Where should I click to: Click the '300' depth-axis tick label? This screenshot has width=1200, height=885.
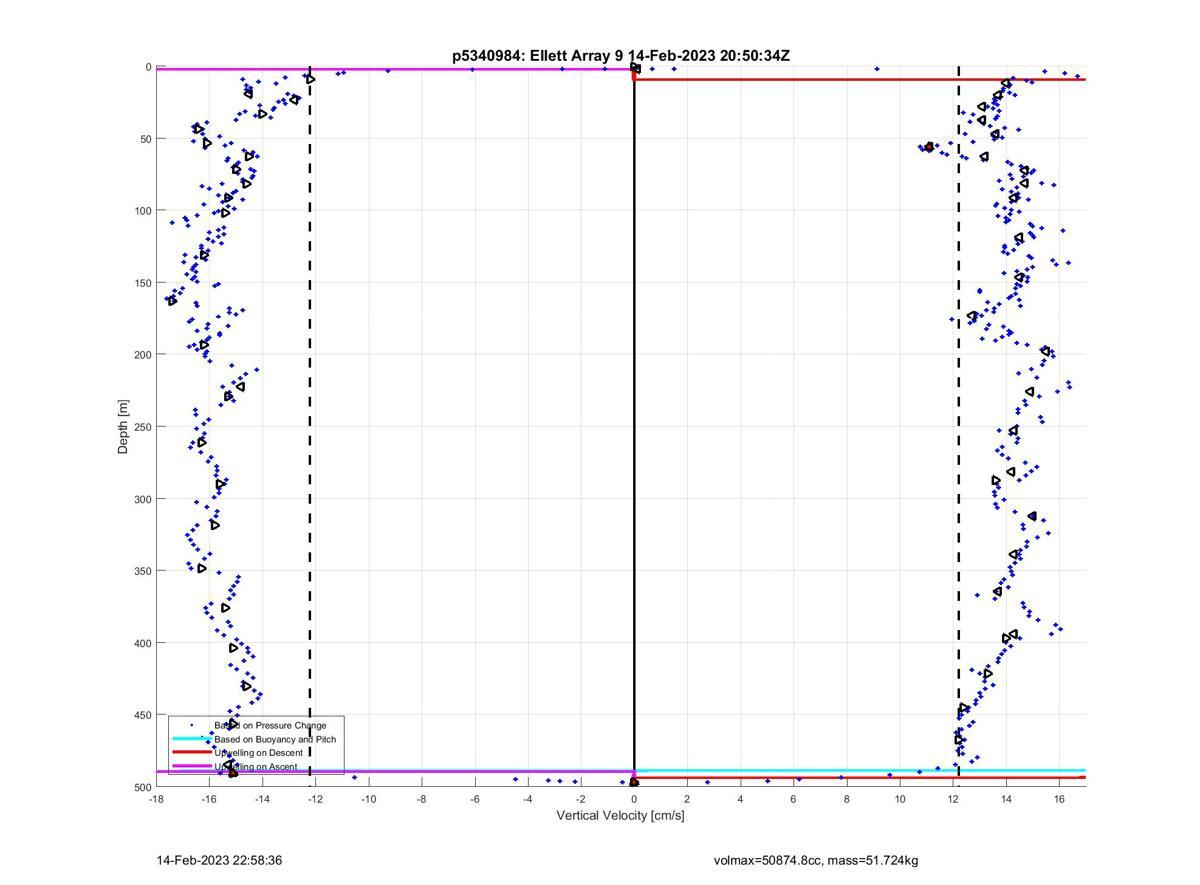[142, 499]
